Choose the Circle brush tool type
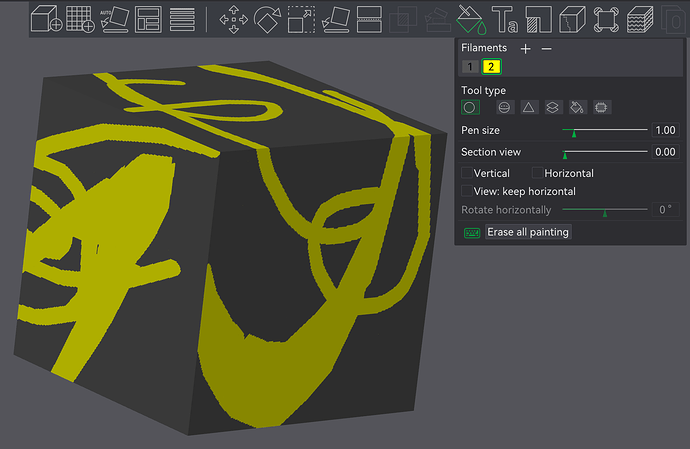 click(x=470, y=107)
